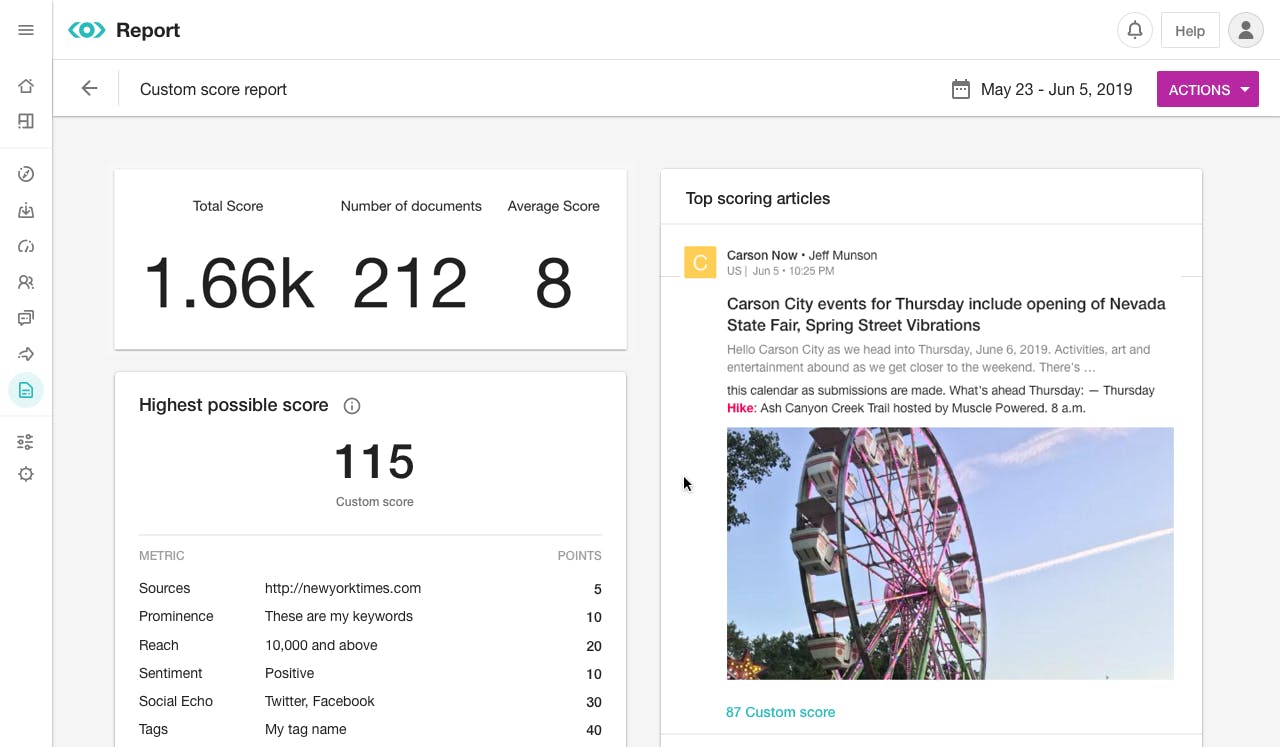The height and width of the screenshot is (747, 1280).
Task: Click 'My tag name' value
Action: [x=306, y=729]
